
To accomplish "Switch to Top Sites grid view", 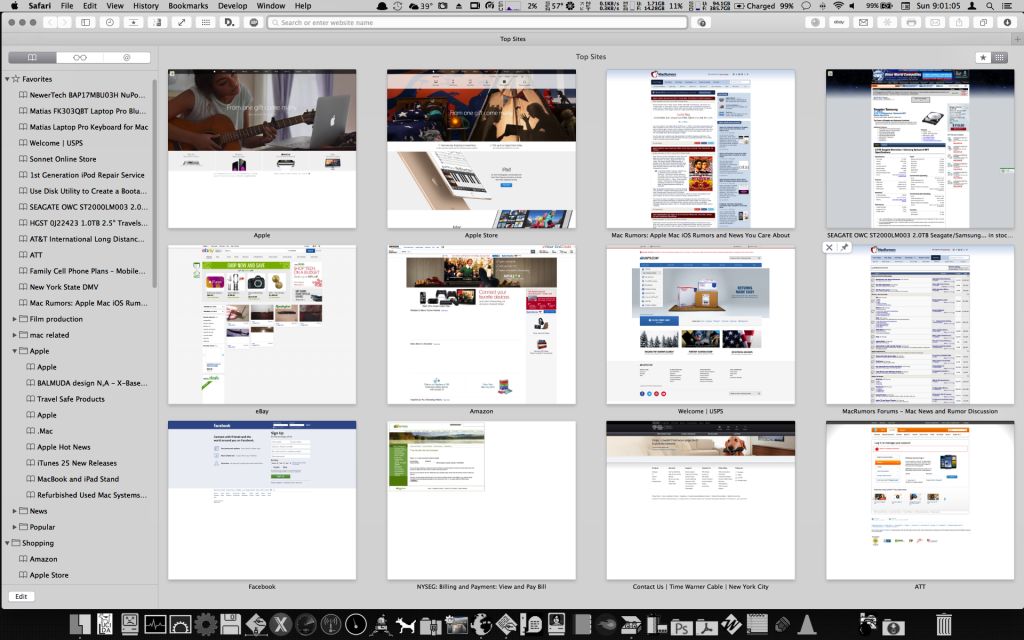I will coord(999,57).
